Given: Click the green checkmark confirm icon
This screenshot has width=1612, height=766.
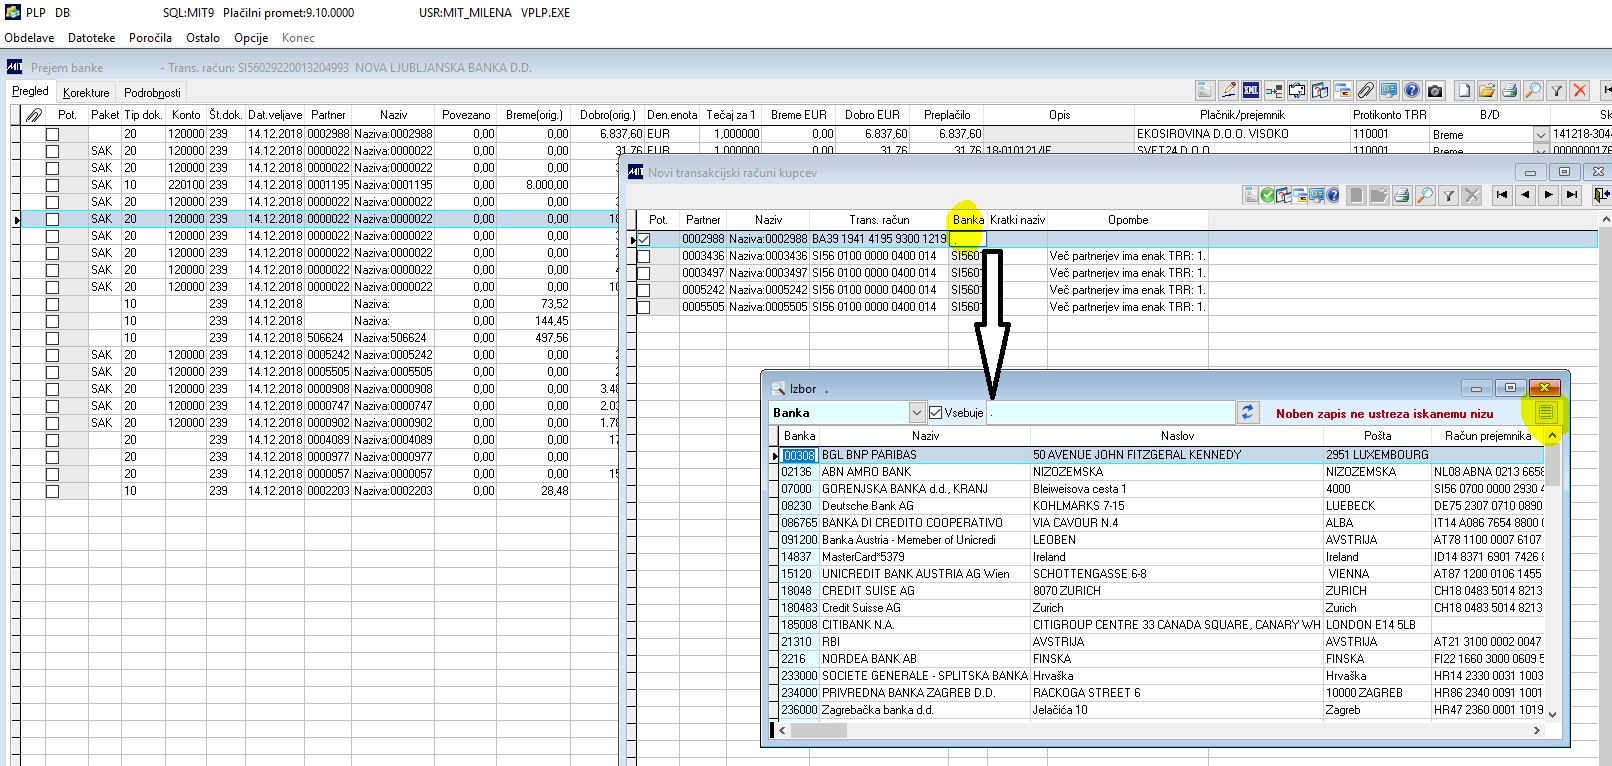Looking at the screenshot, I should point(1267,195).
